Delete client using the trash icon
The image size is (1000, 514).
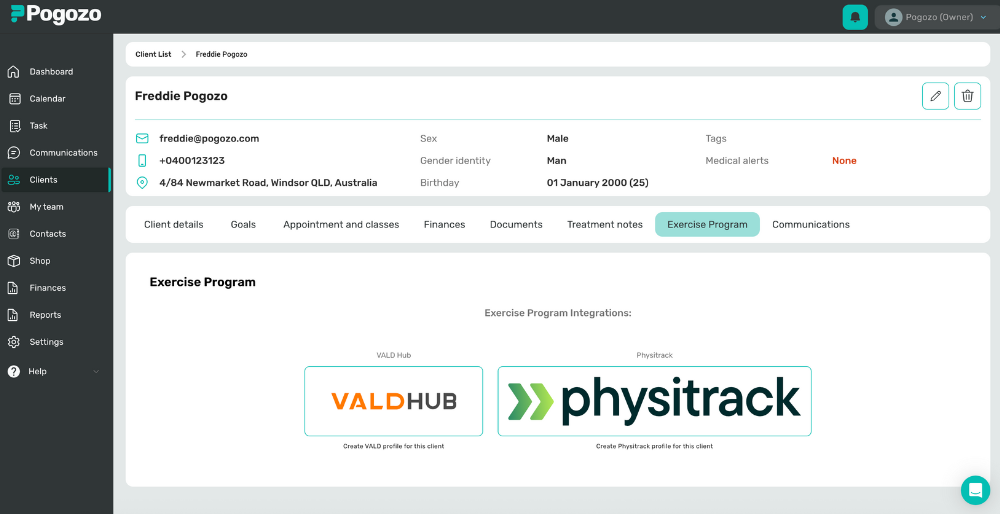point(967,96)
